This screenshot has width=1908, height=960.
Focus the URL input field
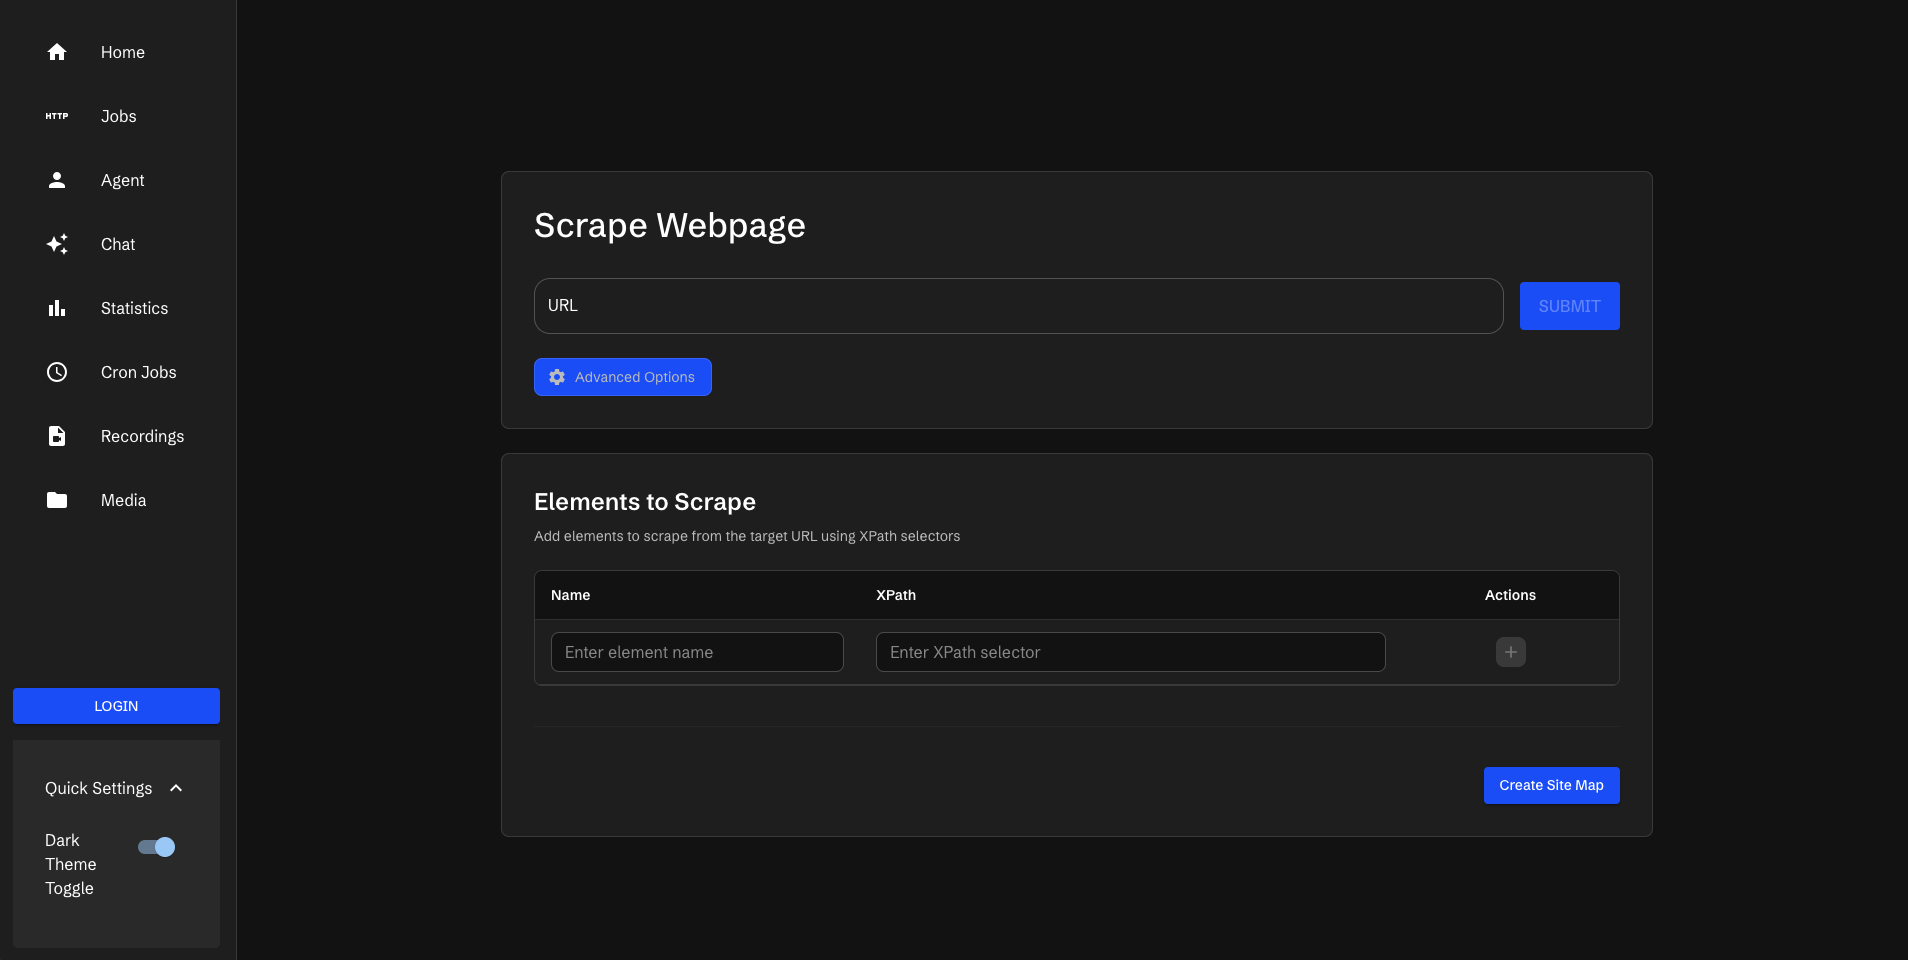click(1018, 306)
